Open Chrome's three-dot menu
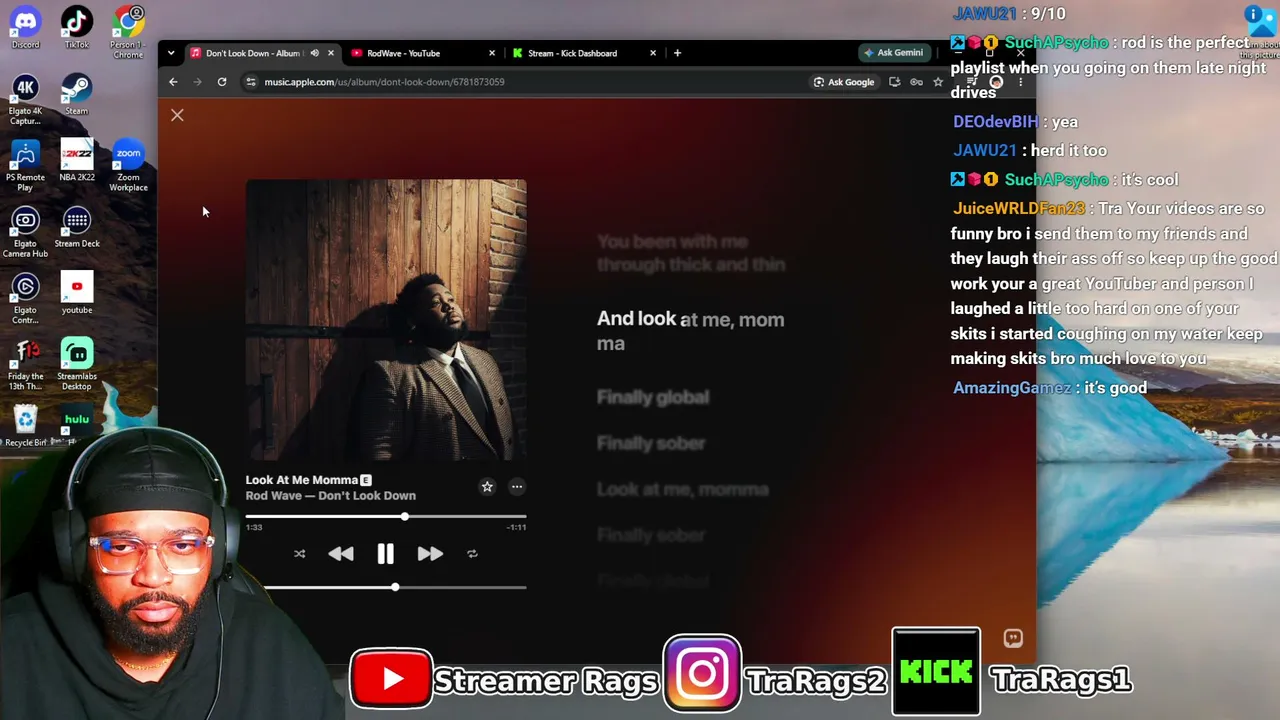Viewport: 1280px width, 720px height. (1020, 82)
